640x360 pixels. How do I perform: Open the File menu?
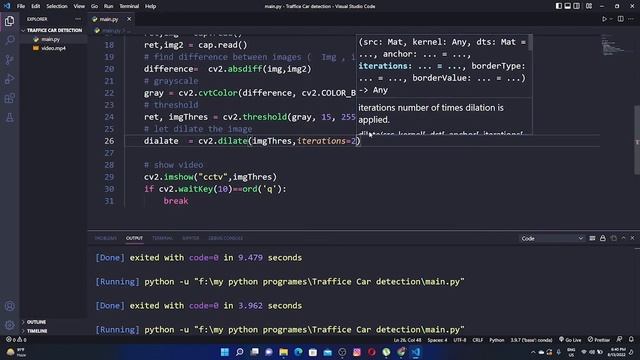click(x=21, y=6)
